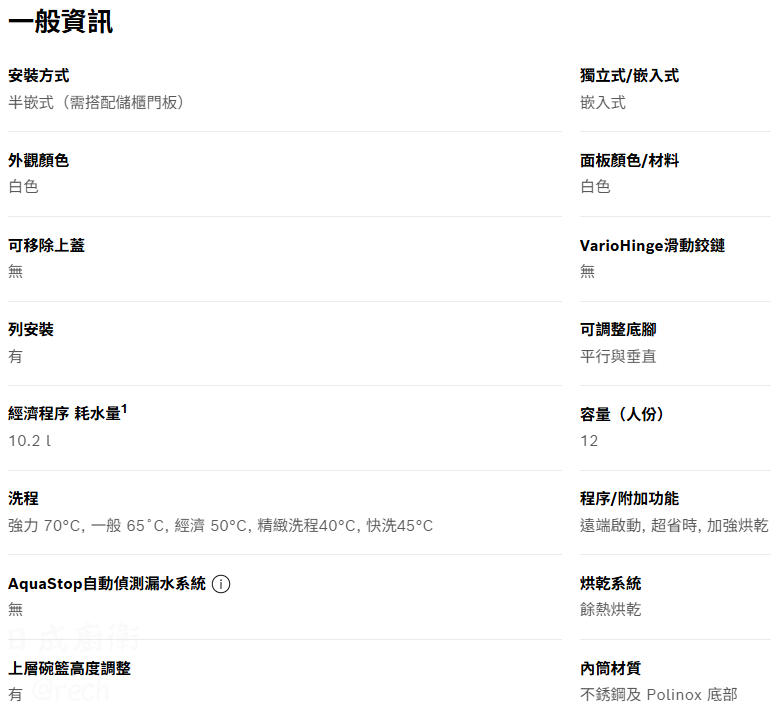Viewport: 771px width, 704px height.
Task: Select the 內筒材質 label
Action: tap(611, 668)
